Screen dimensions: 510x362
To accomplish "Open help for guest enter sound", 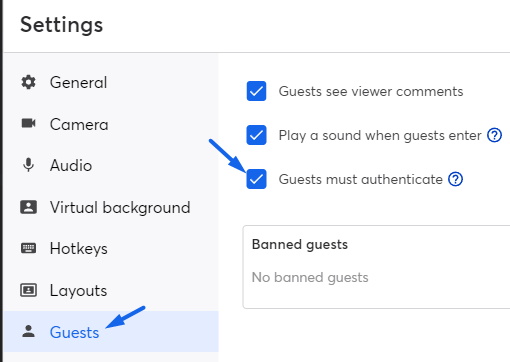I will [x=494, y=135].
